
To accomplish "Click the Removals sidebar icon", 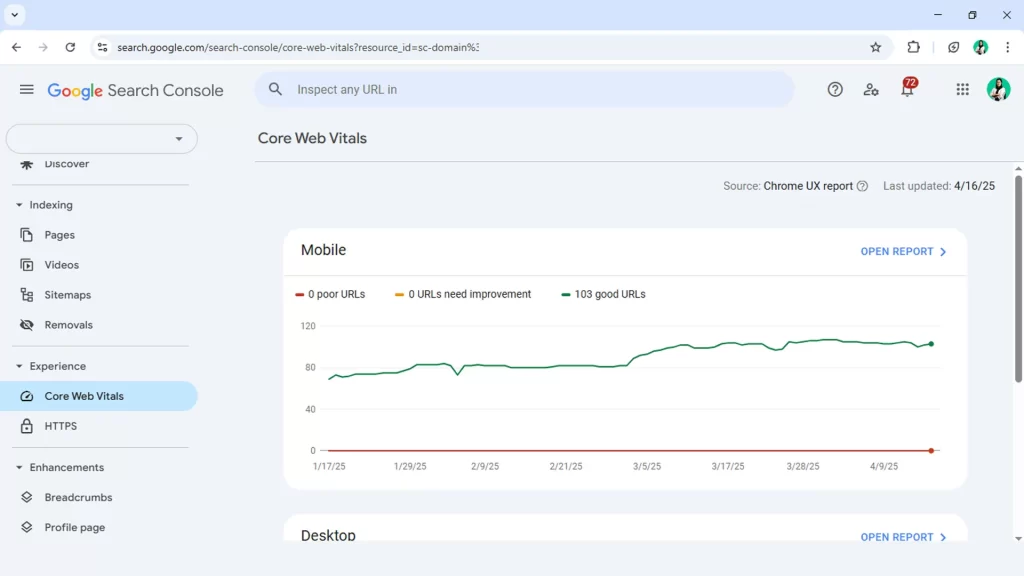I will (x=27, y=325).
